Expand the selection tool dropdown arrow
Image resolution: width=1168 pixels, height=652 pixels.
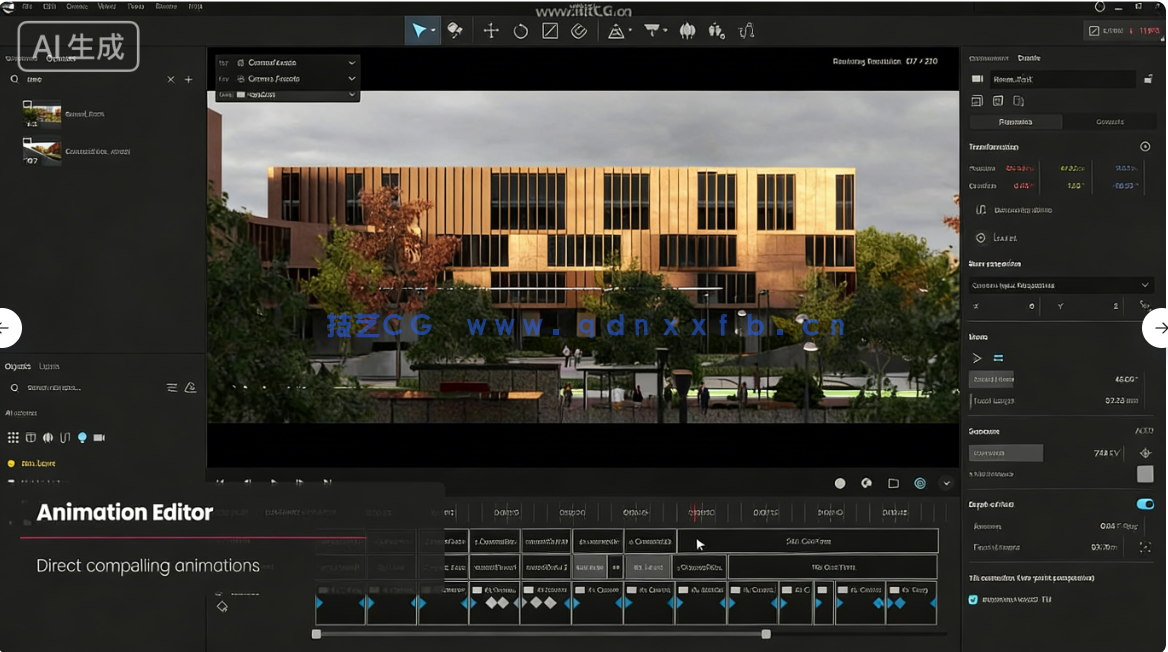[x=434, y=30]
